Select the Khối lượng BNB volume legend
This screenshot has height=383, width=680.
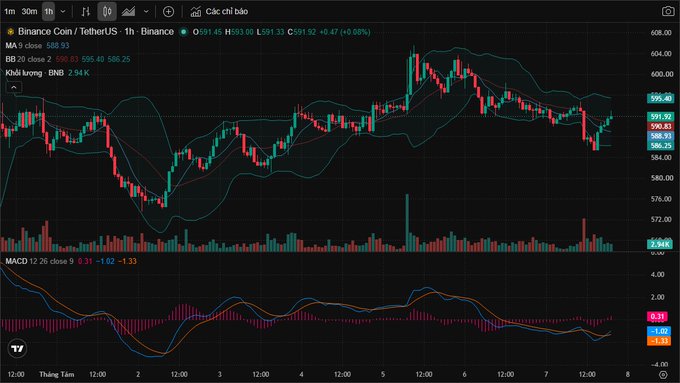(34, 73)
